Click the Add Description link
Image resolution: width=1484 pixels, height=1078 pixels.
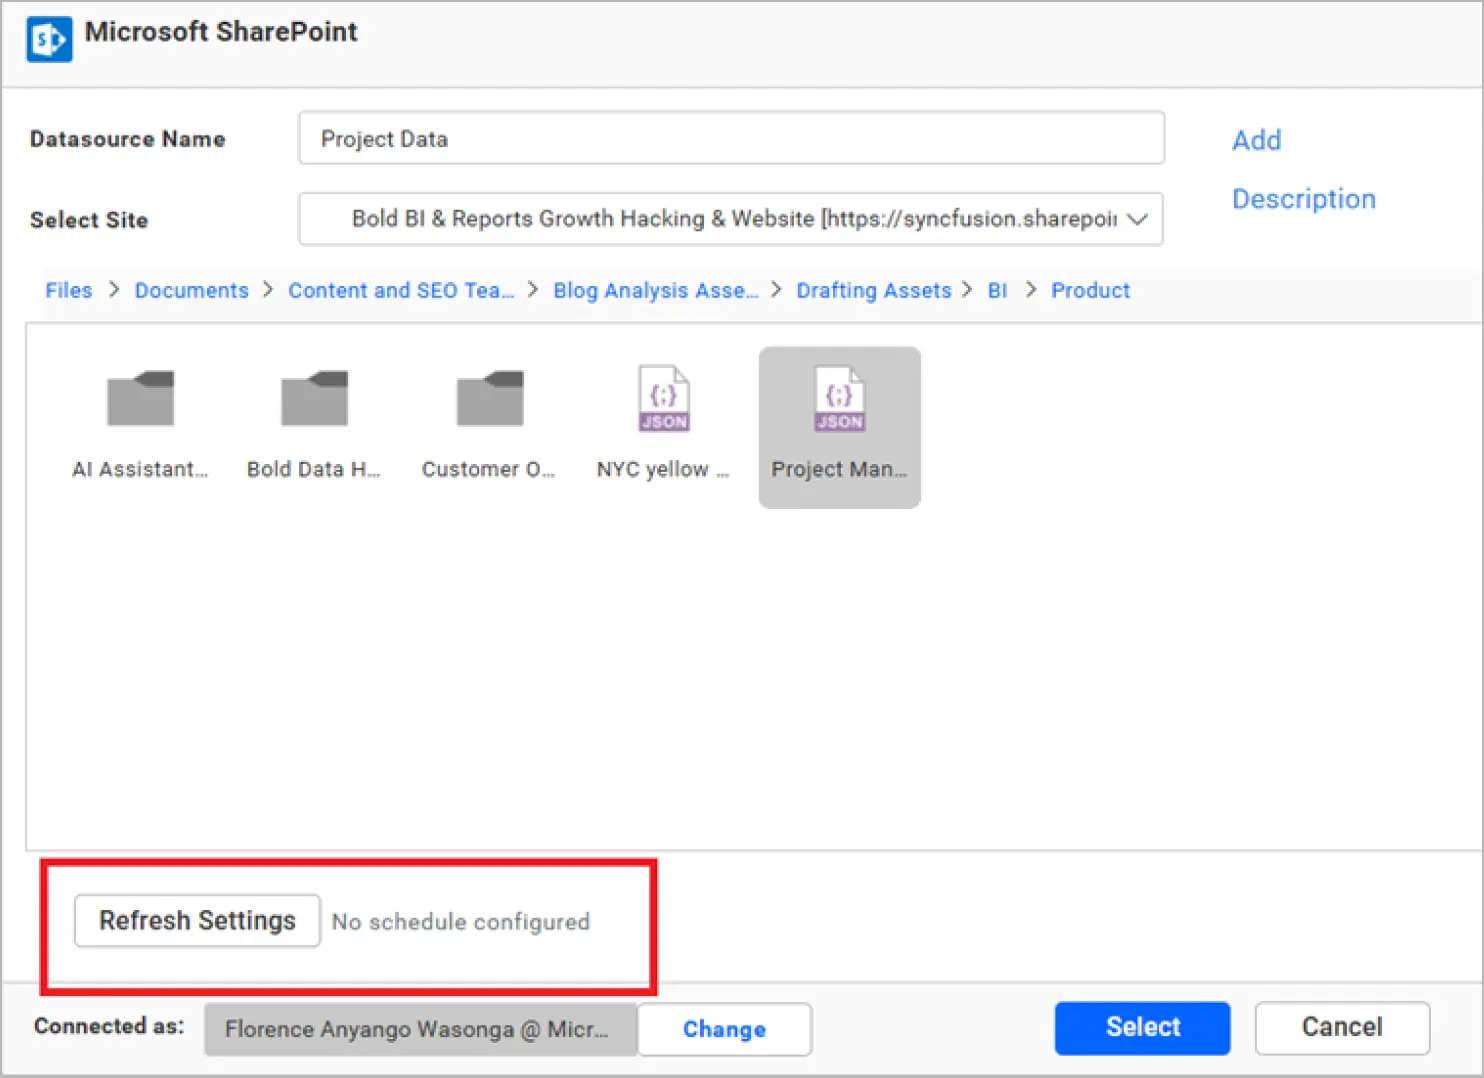(x=1303, y=169)
